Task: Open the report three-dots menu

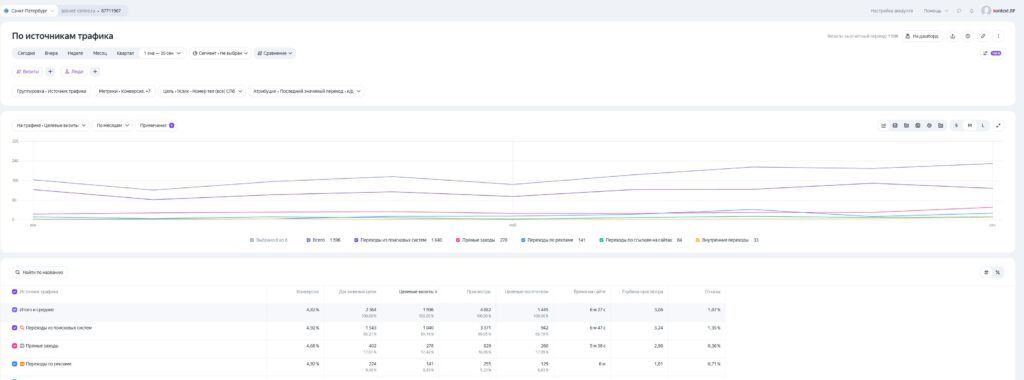Action: tap(998, 36)
